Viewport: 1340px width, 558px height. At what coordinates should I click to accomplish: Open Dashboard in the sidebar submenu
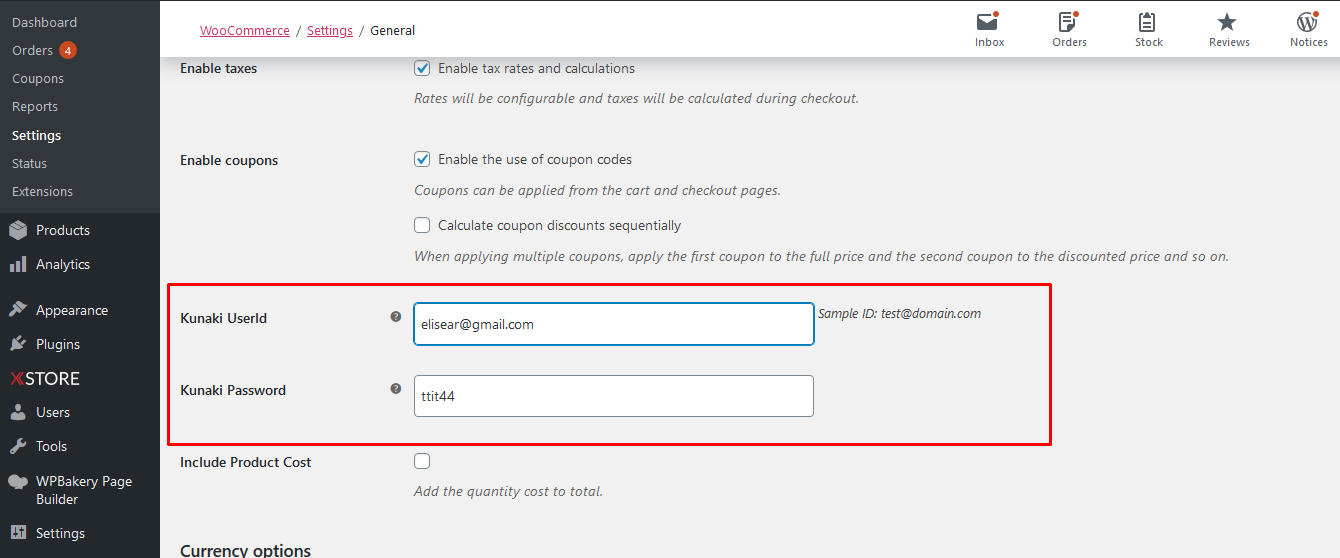[44, 22]
